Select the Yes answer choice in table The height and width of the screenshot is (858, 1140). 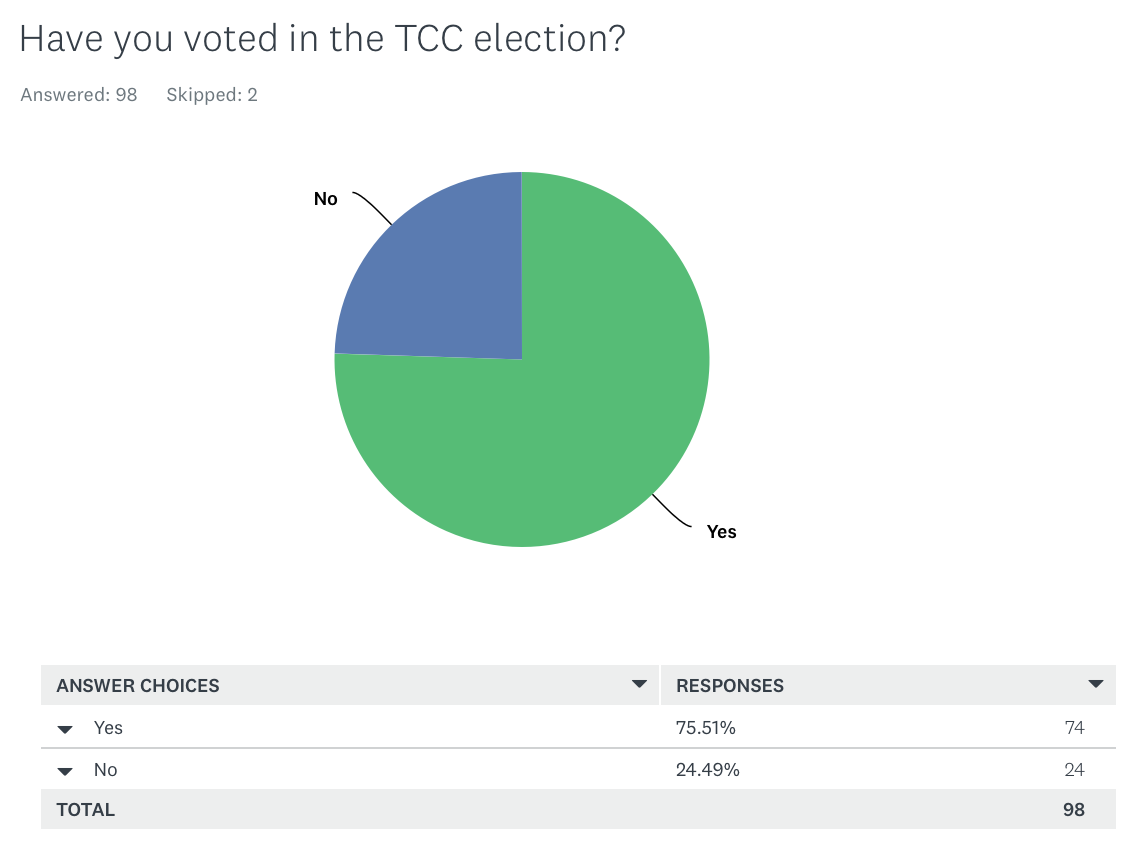[108, 728]
